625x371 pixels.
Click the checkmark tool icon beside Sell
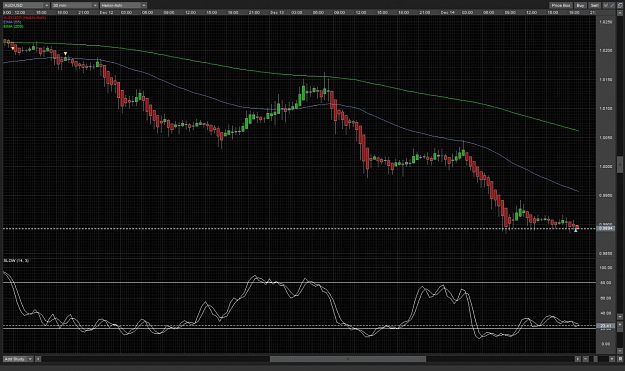pyautogui.click(x=606, y=5)
